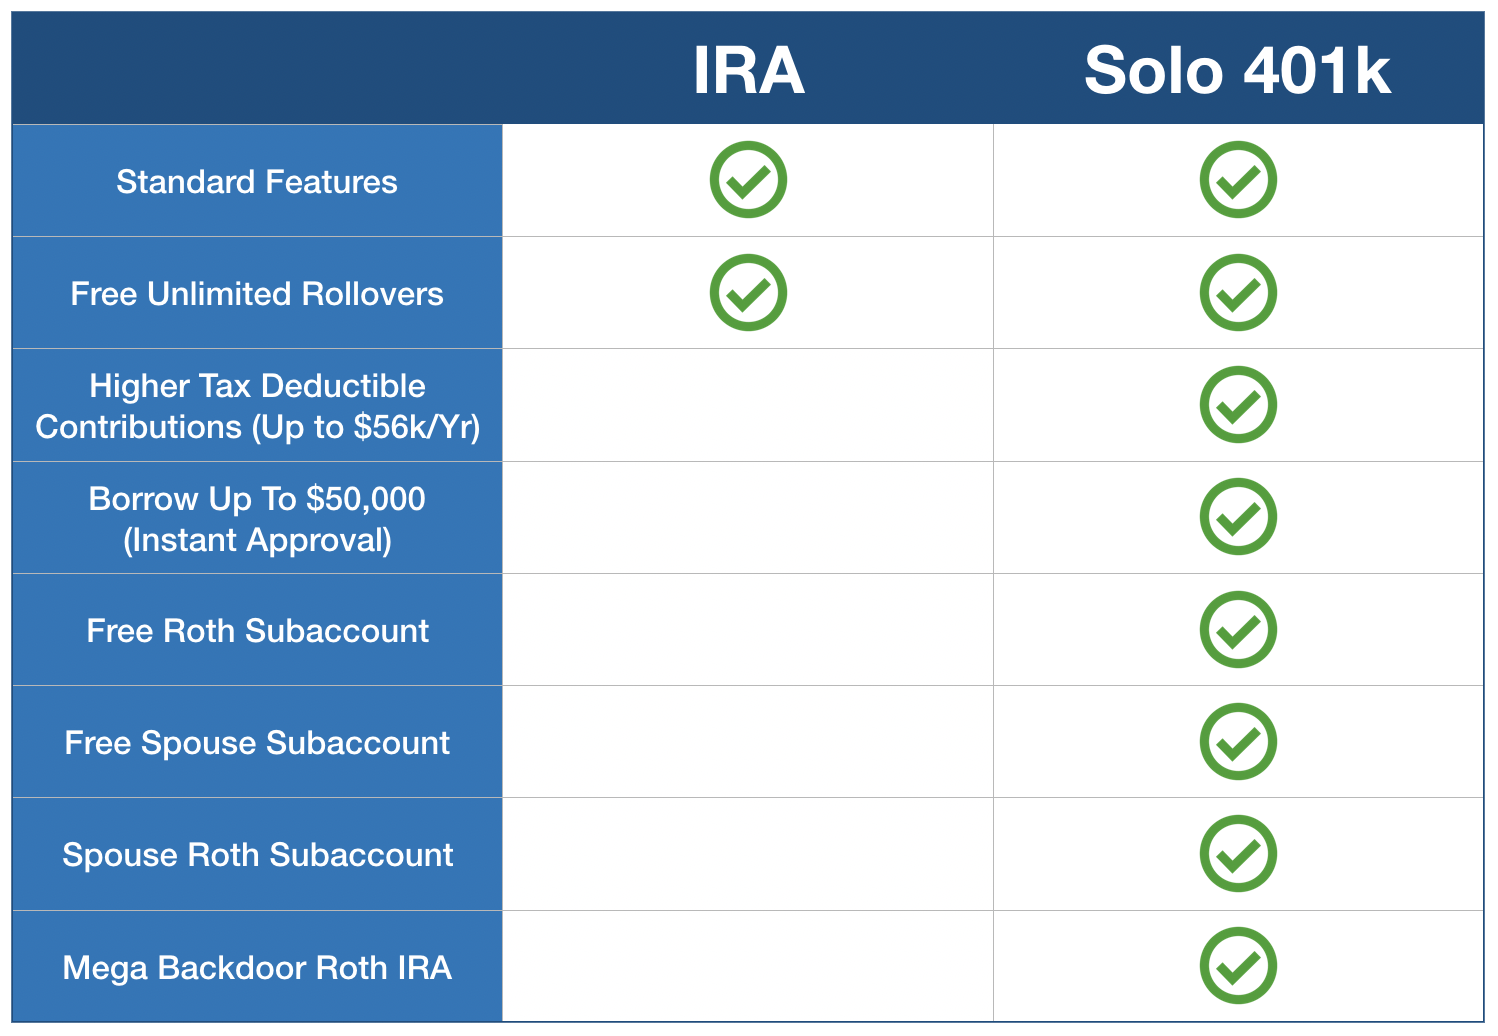Select the IRA column header
The width and height of the screenshot is (1498, 1036).
click(748, 71)
